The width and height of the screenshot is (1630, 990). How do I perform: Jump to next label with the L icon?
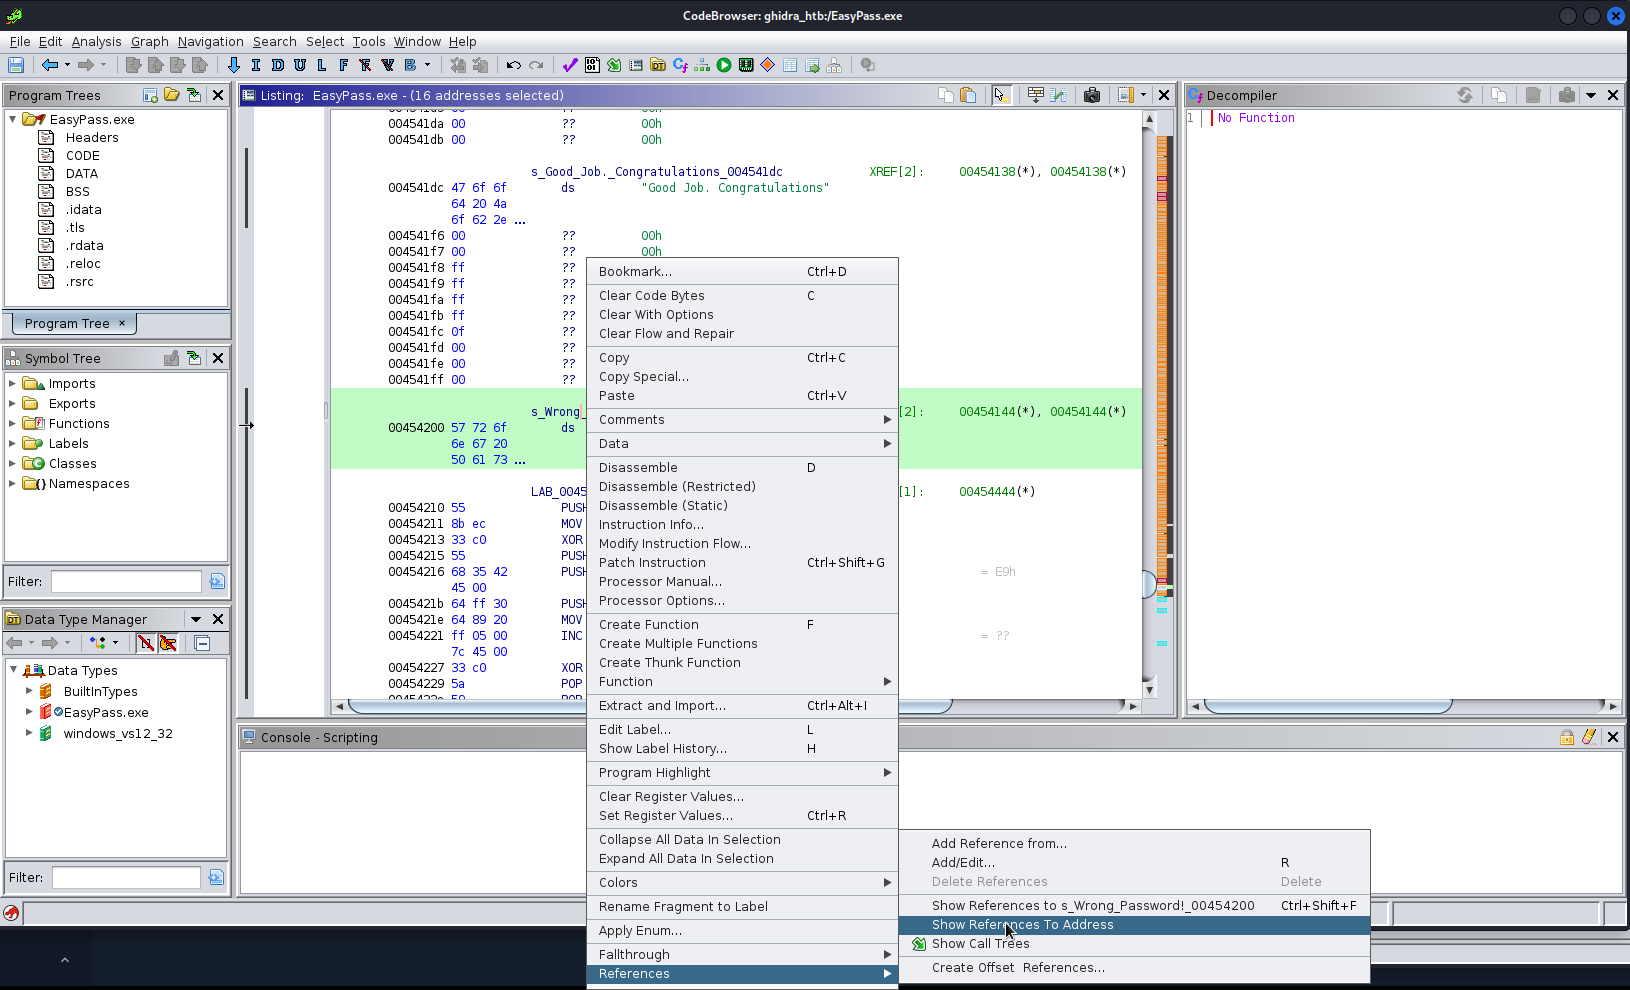(x=322, y=65)
